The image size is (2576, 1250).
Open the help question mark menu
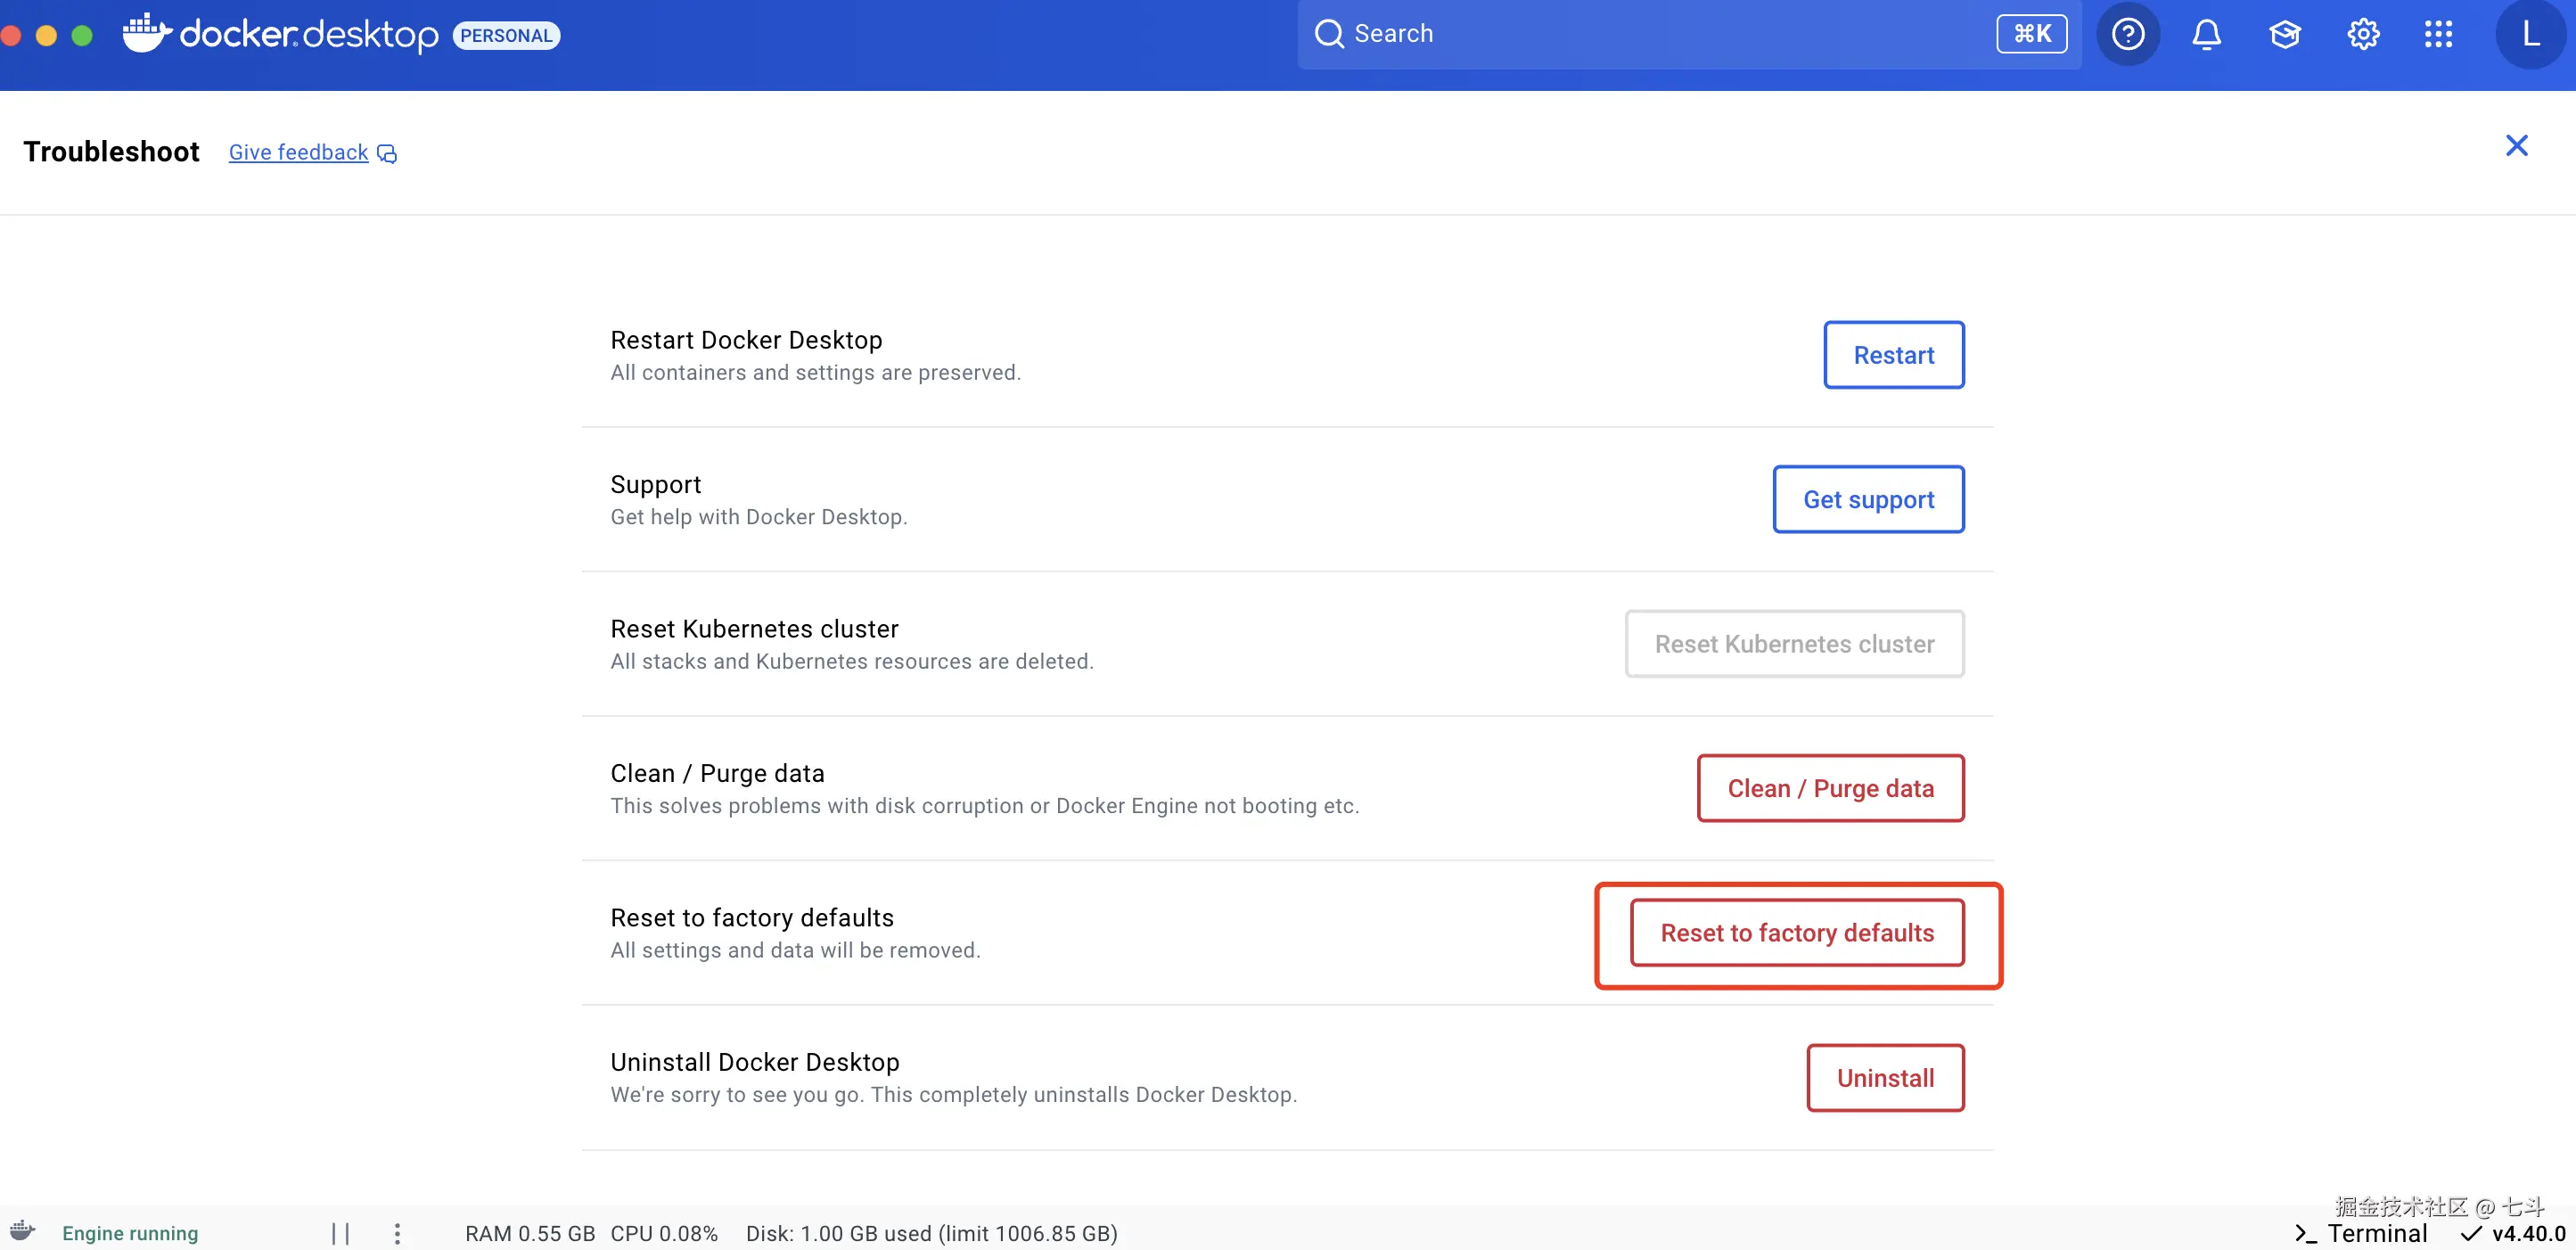(x=2128, y=35)
